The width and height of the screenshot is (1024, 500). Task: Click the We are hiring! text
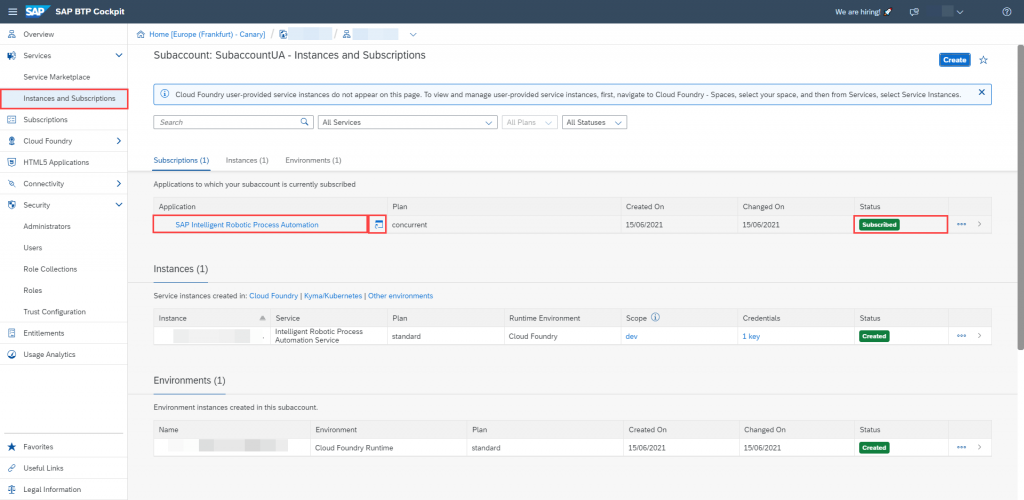(x=857, y=12)
